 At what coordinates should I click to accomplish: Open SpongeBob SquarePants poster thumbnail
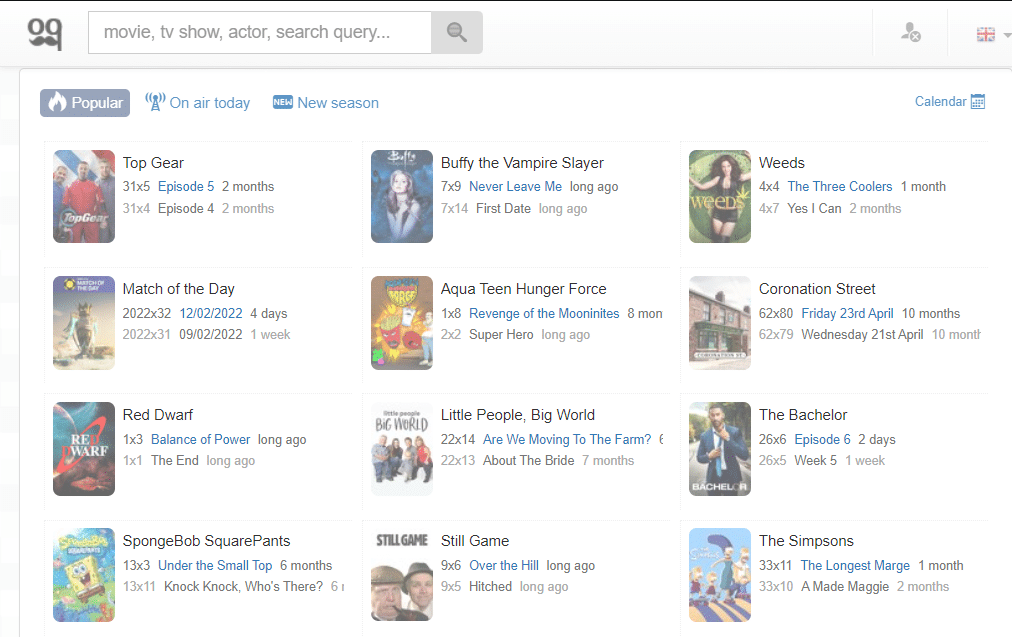(84, 574)
